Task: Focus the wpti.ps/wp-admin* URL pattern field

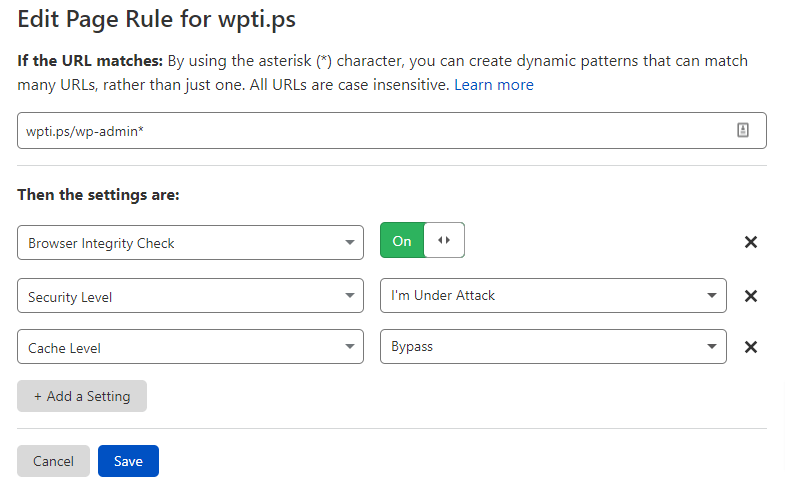Action: tap(391, 131)
